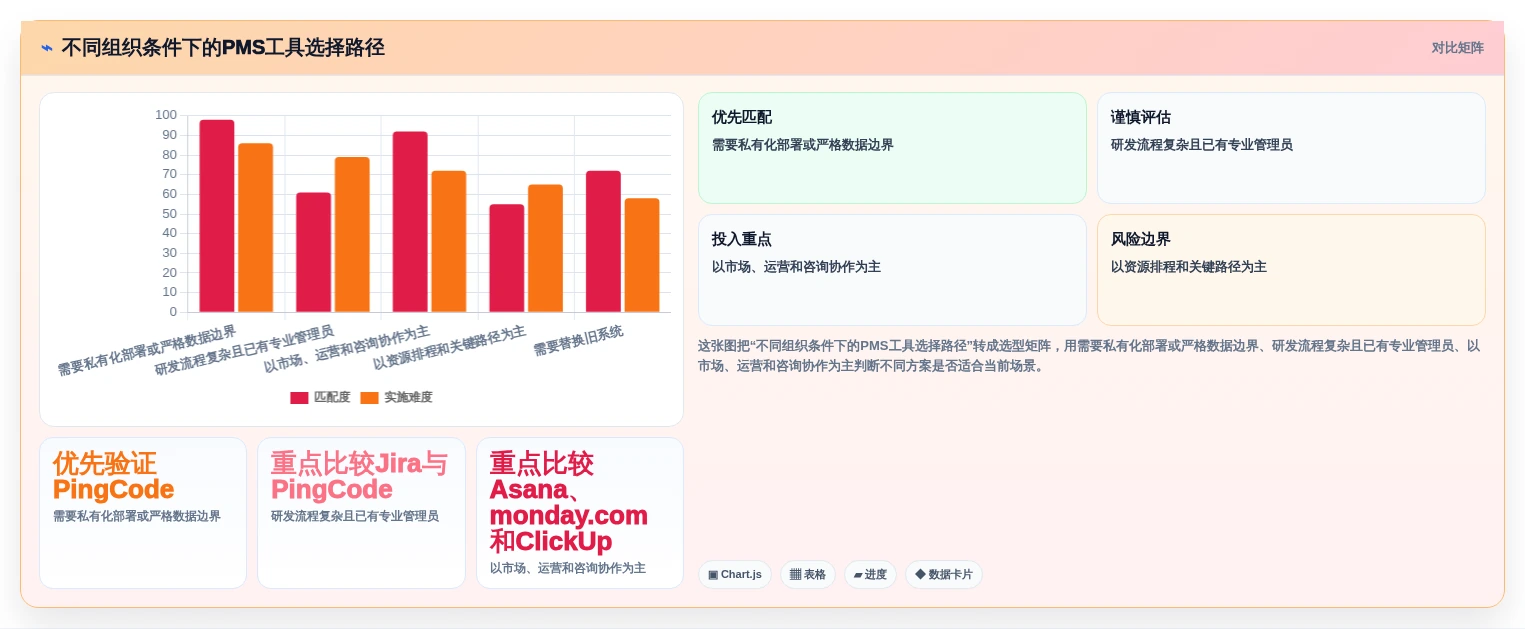Toggle the 实施难度 legend entry
1525x629 pixels.
point(396,397)
